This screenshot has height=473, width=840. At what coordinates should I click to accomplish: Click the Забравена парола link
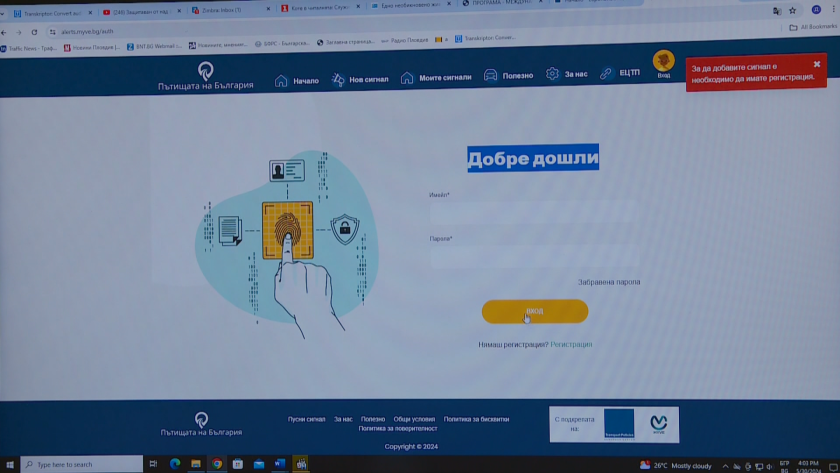click(609, 282)
